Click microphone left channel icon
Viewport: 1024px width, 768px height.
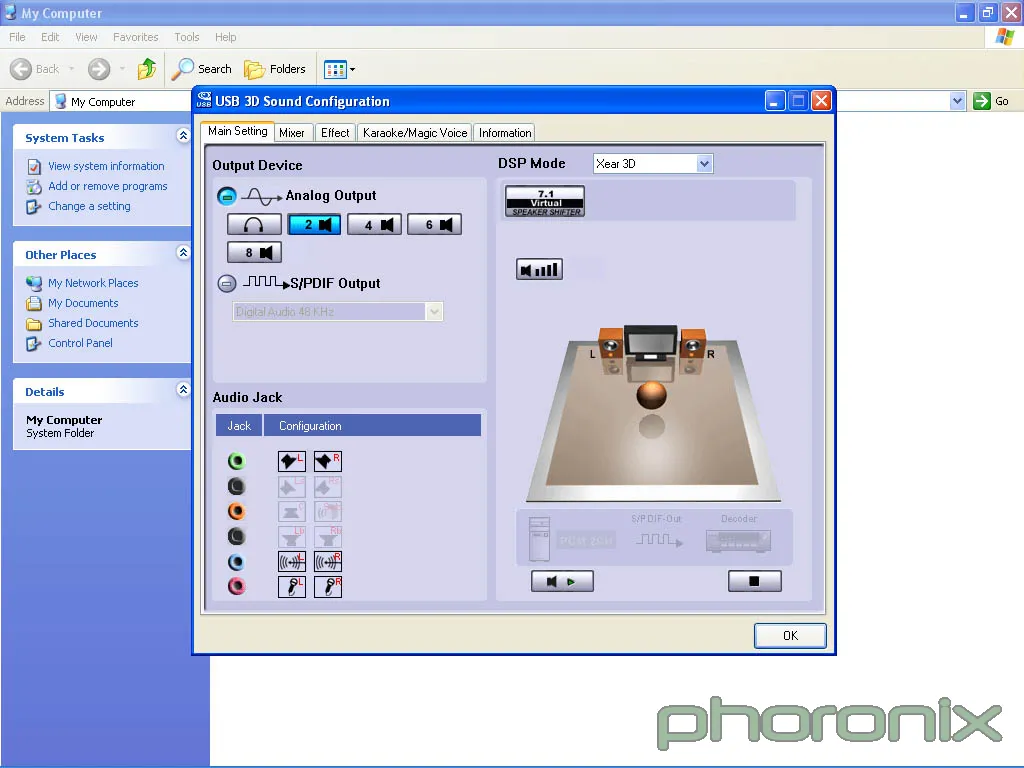point(292,586)
